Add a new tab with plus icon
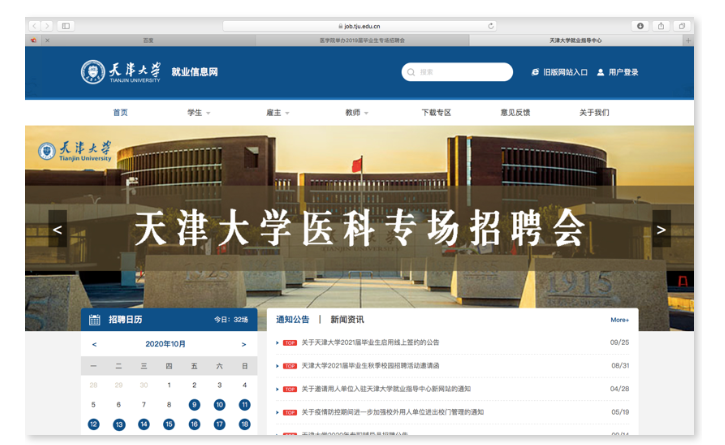Viewport: 725px width, 445px height. [x=688, y=40]
